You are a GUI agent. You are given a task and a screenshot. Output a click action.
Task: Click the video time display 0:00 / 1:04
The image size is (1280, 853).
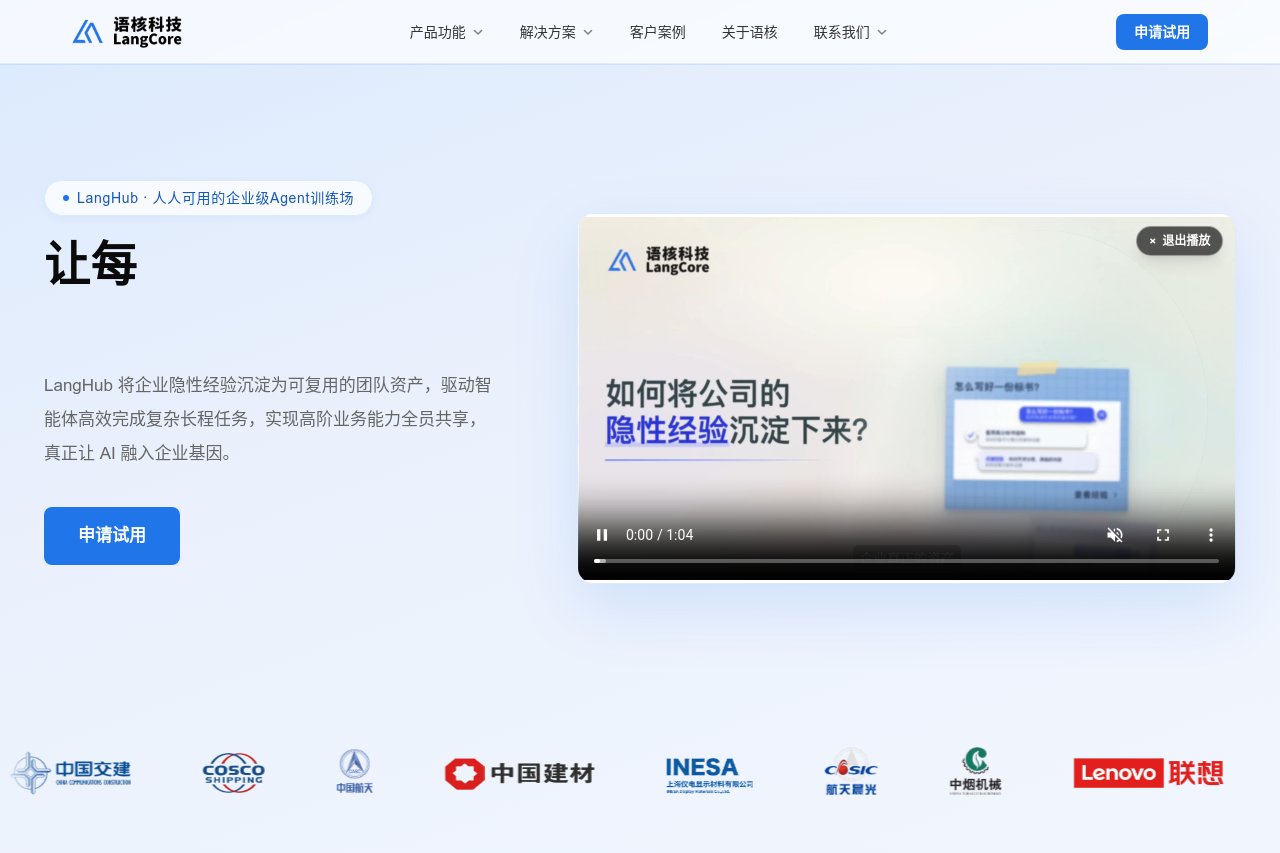660,535
